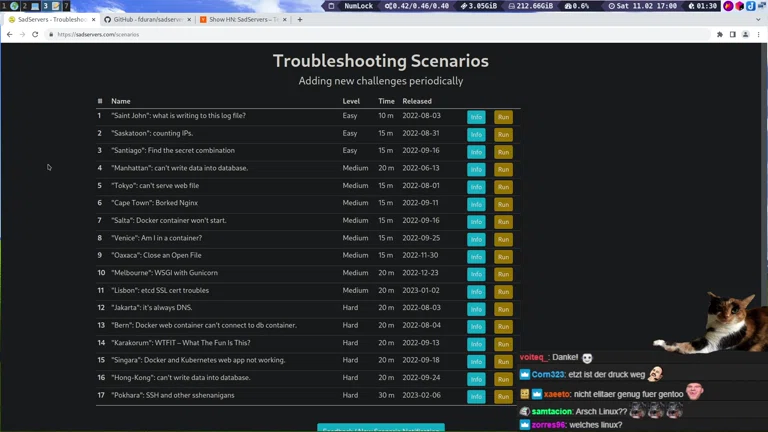The image size is (768, 432).
Task: Run the "Singara" scenario
Action: click(x=503, y=361)
